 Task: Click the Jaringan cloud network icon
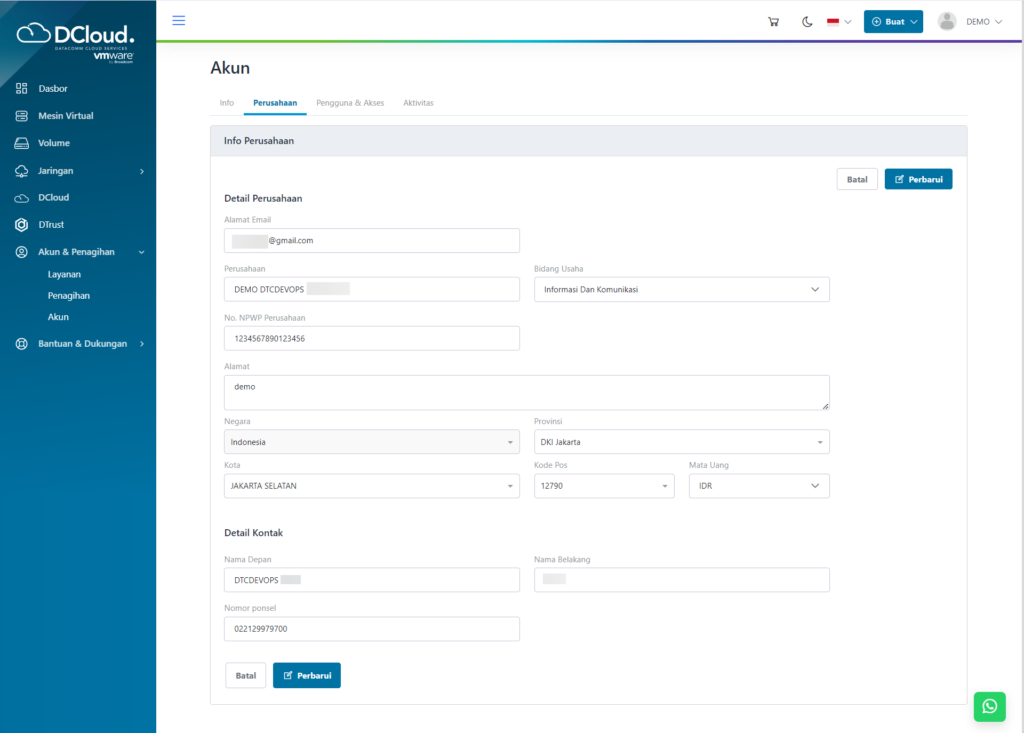click(x=22, y=171)
